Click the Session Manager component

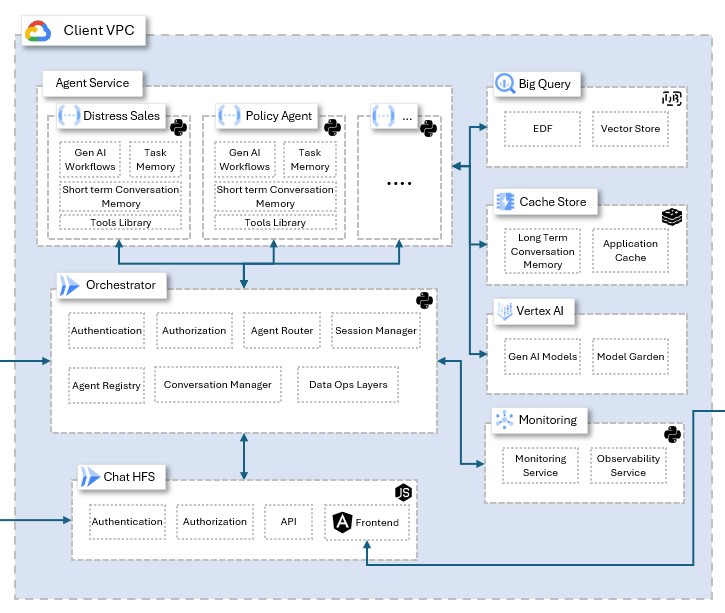pos(375,331)
